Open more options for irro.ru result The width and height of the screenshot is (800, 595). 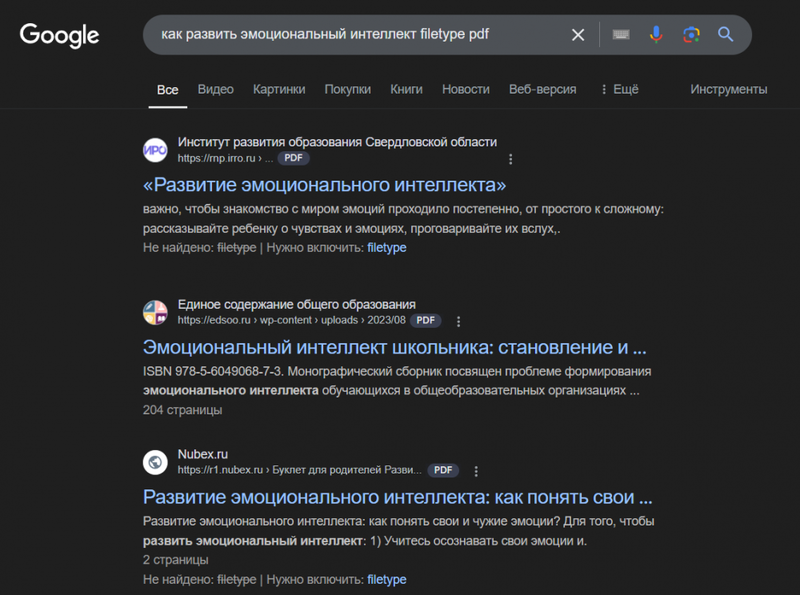click(510, 159)
